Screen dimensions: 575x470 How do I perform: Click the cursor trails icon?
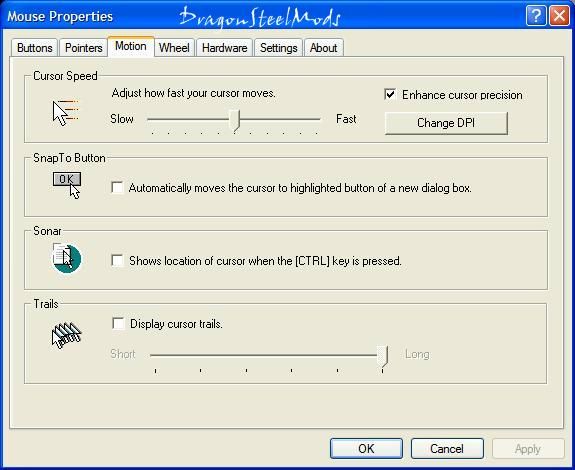coord(66,335)
